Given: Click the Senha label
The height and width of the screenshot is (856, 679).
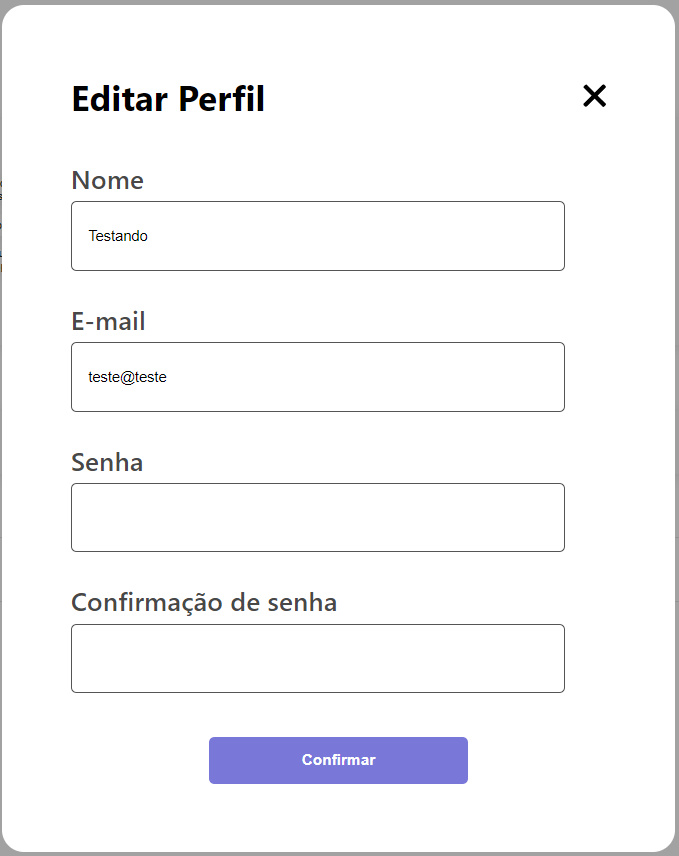Looking at the screenshot, I should point(106,462).
